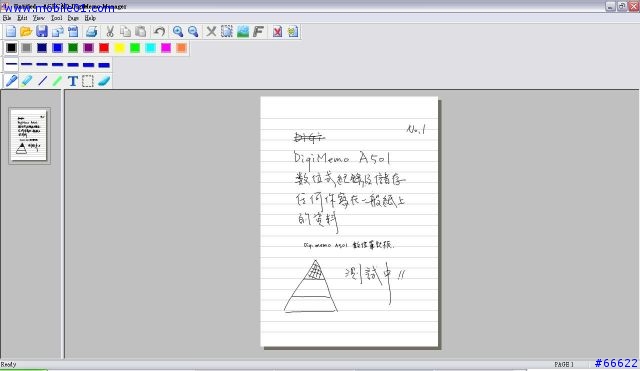
Task: Select the Eraser tool
Action: click(104, 81)
